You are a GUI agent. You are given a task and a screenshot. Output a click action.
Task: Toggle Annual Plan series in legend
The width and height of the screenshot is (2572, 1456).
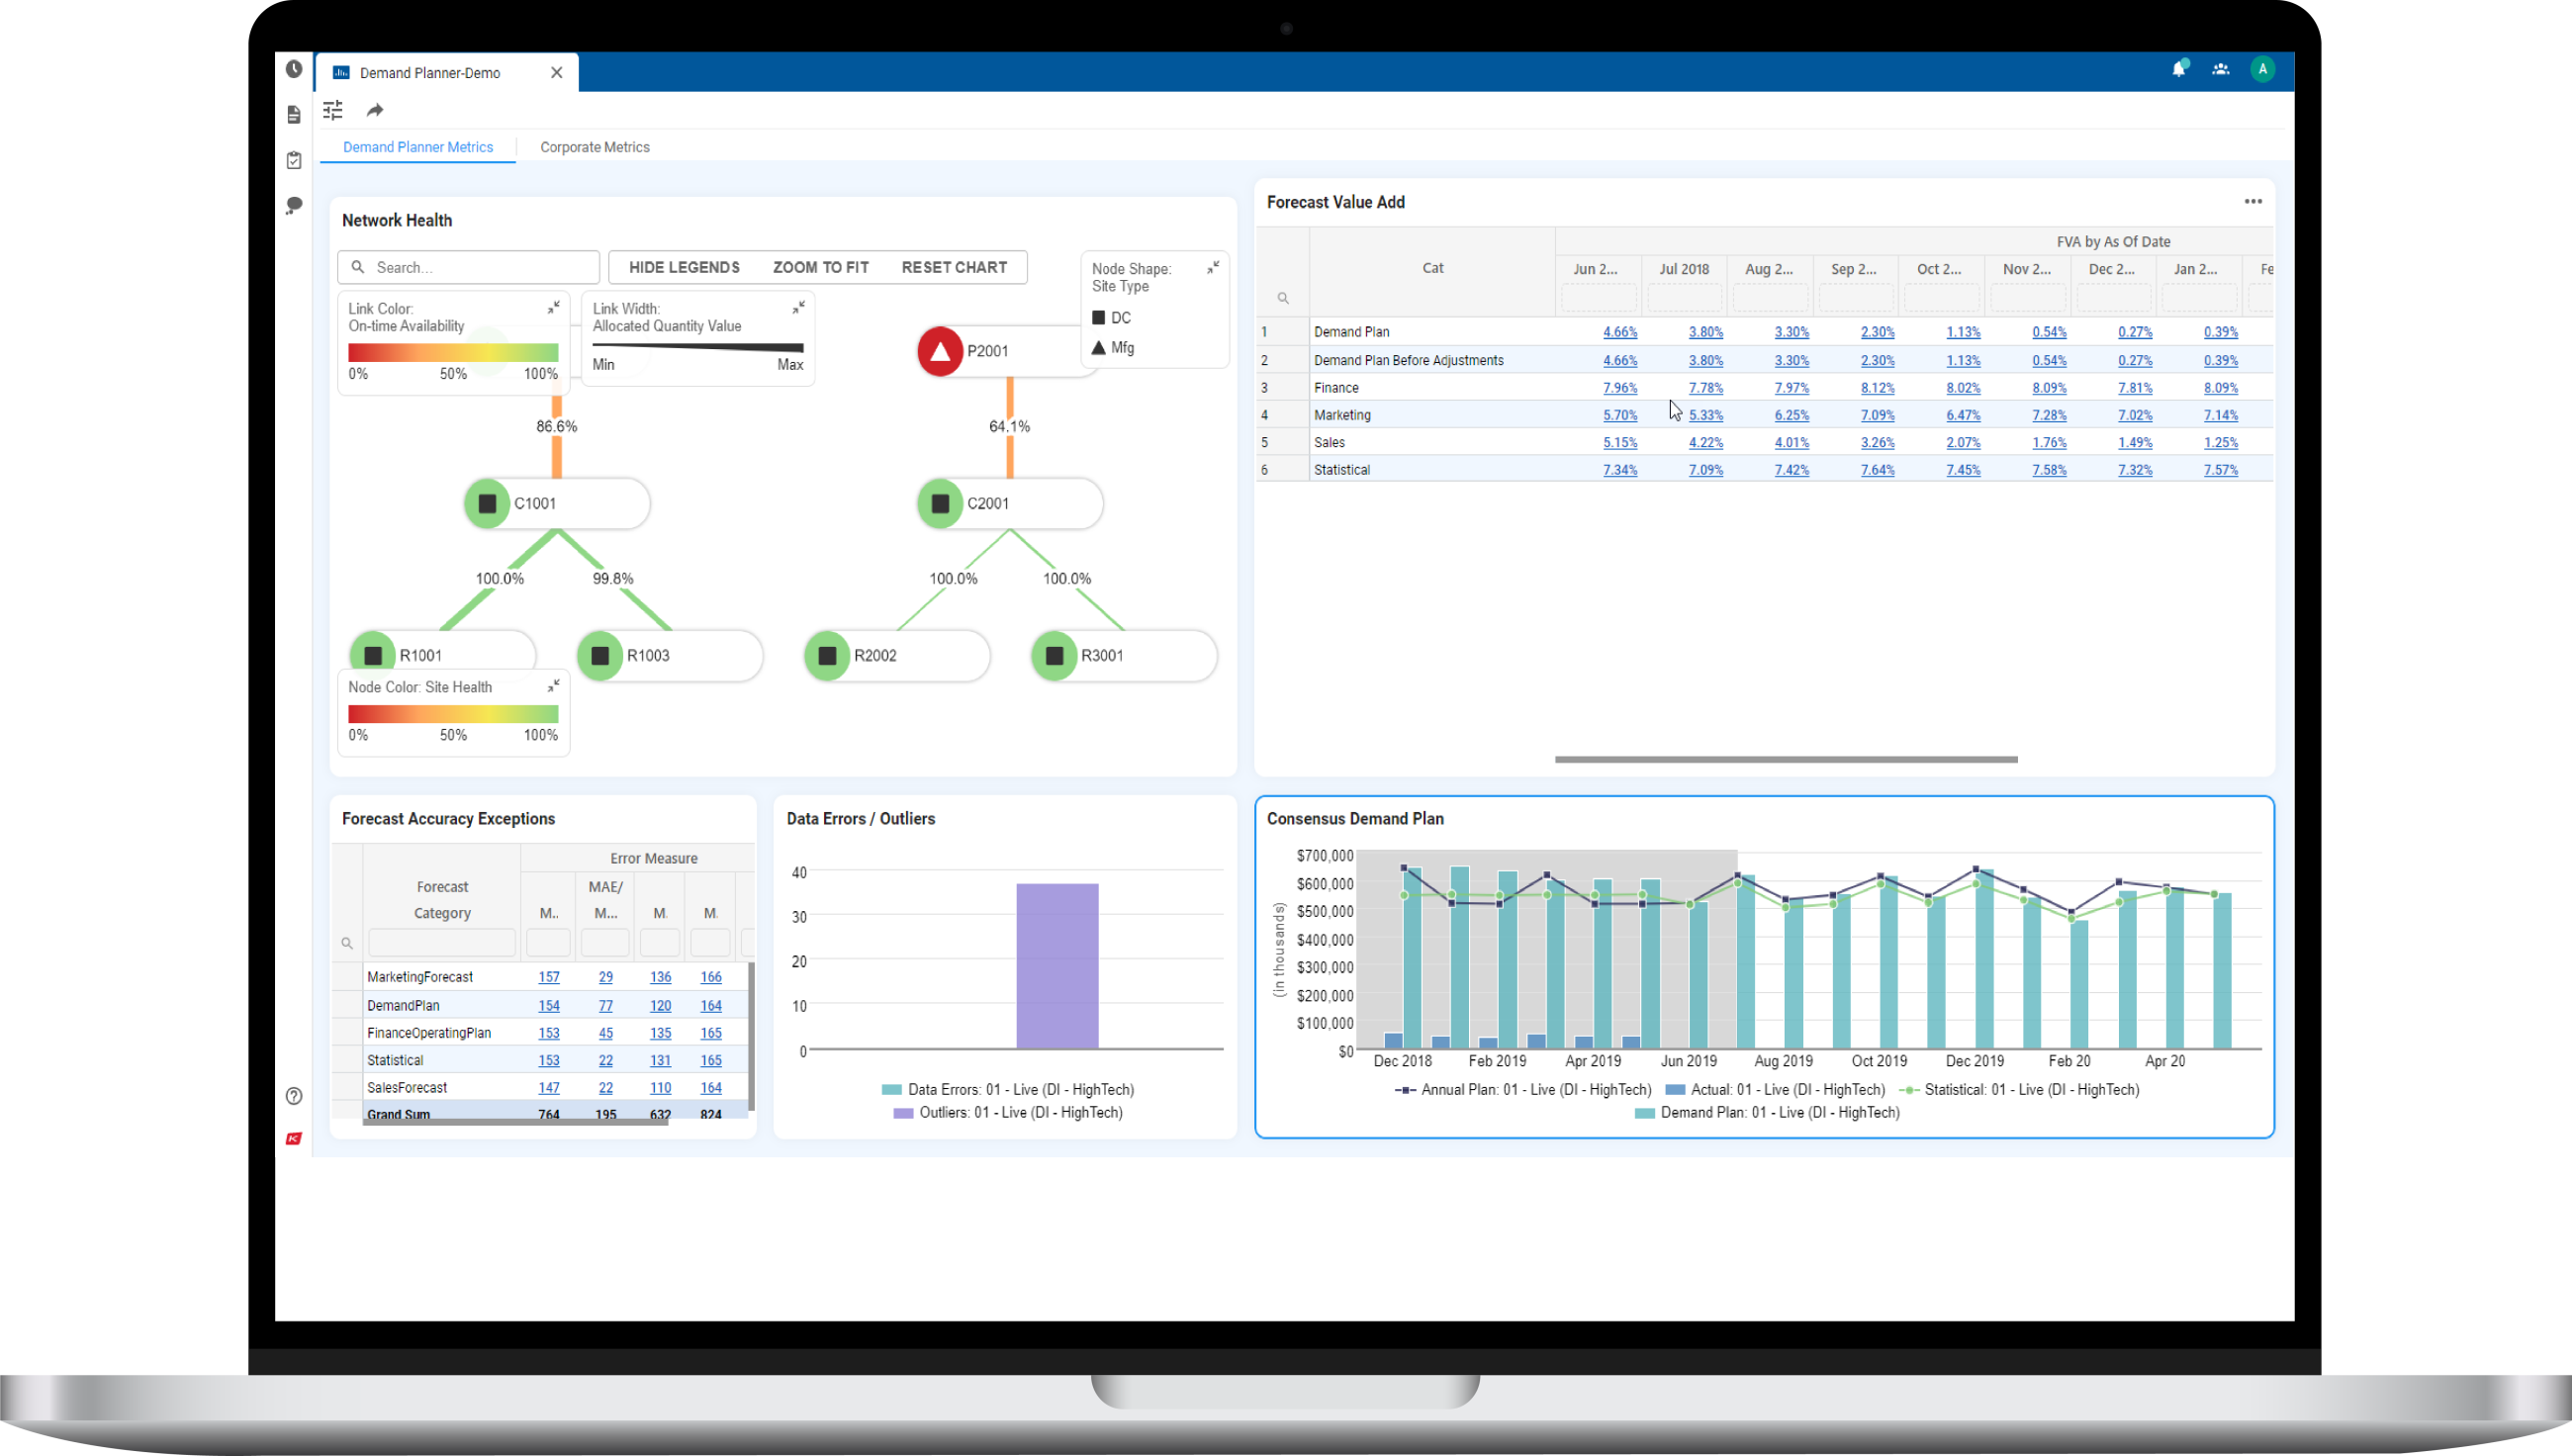click(1523, 1090)
